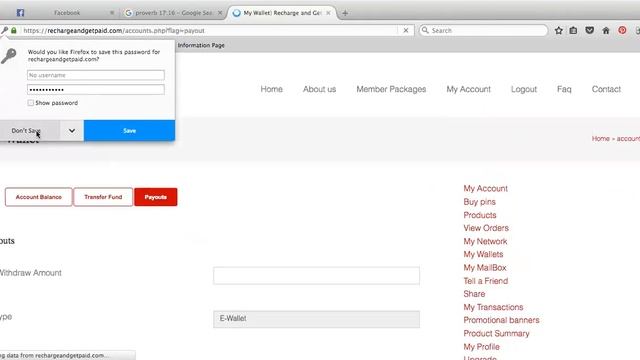This screenshot has width=640, height=360.
Task: Click the username field in password prompt
Action: coord(96,75)
